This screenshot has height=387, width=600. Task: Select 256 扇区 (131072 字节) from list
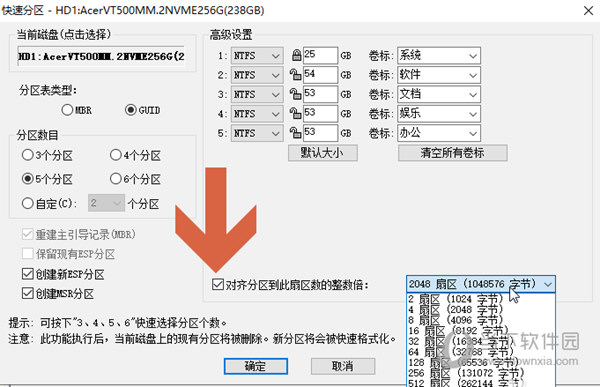pos(481,372)
